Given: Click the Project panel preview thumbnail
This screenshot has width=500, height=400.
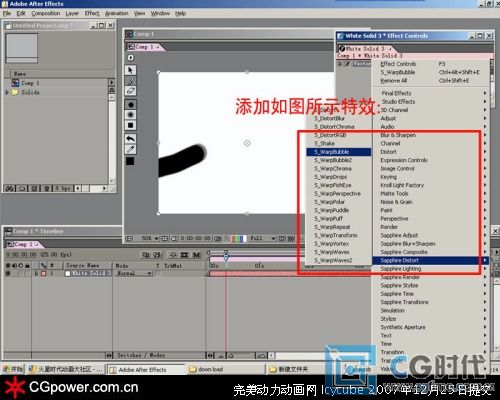Looking at the screenshot, I should 22,48.
